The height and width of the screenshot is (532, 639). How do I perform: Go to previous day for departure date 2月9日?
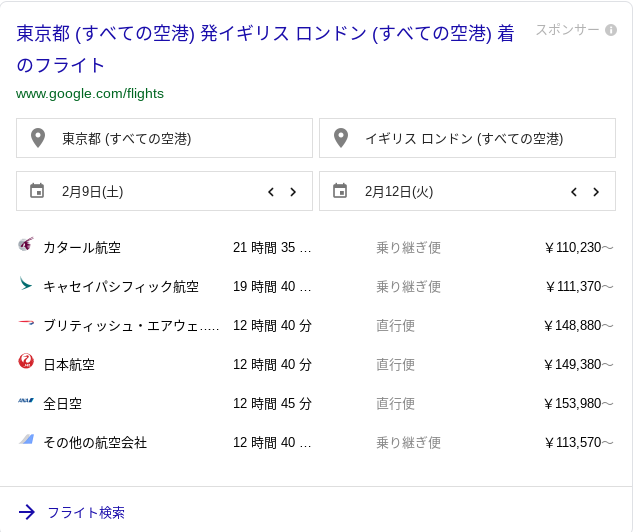[271, 192]
